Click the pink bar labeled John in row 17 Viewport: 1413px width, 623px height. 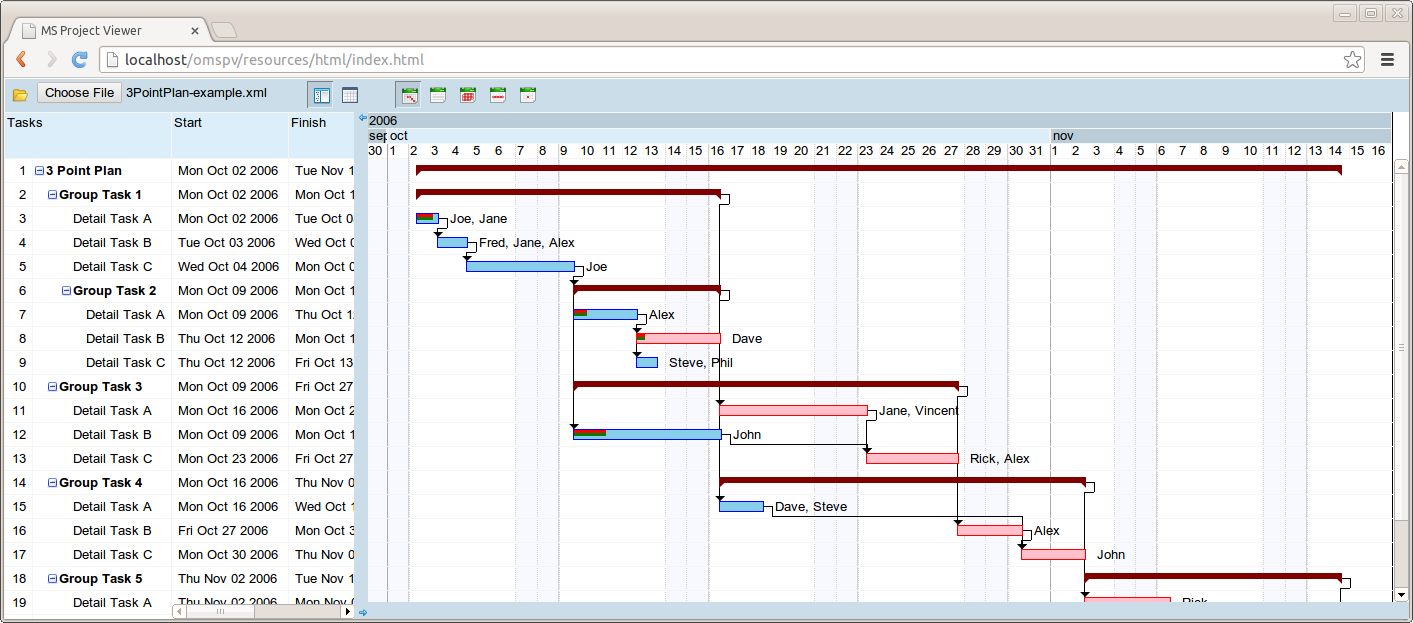click(1053, 554)
